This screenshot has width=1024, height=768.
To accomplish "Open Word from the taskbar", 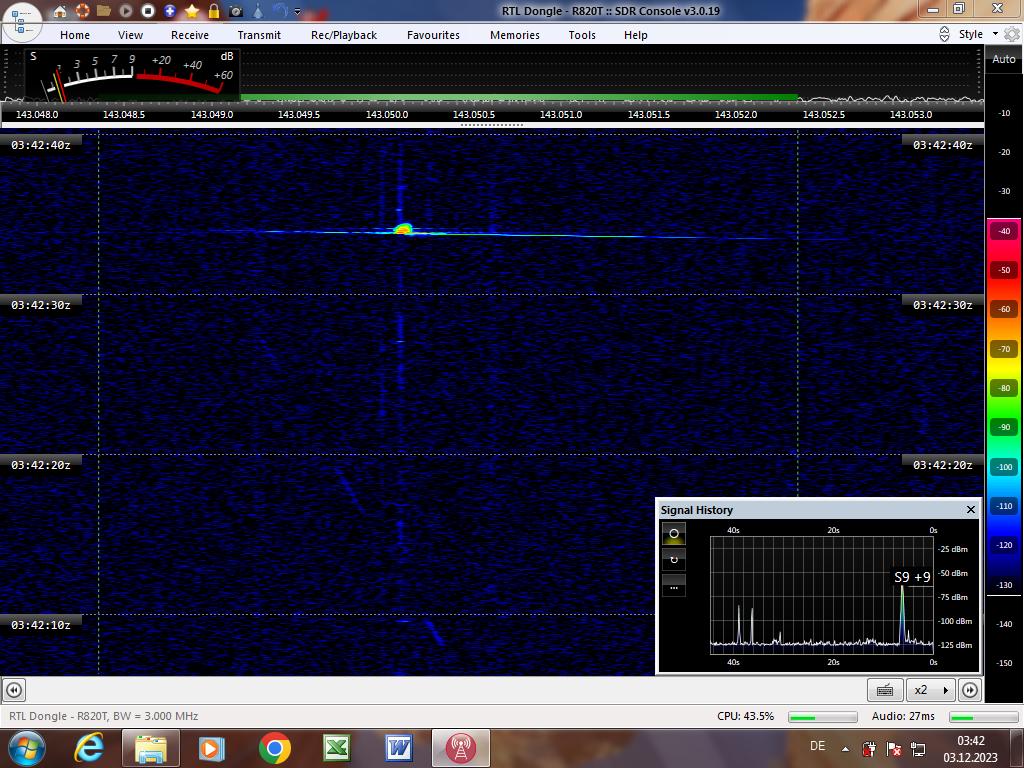I will point(398,748).
